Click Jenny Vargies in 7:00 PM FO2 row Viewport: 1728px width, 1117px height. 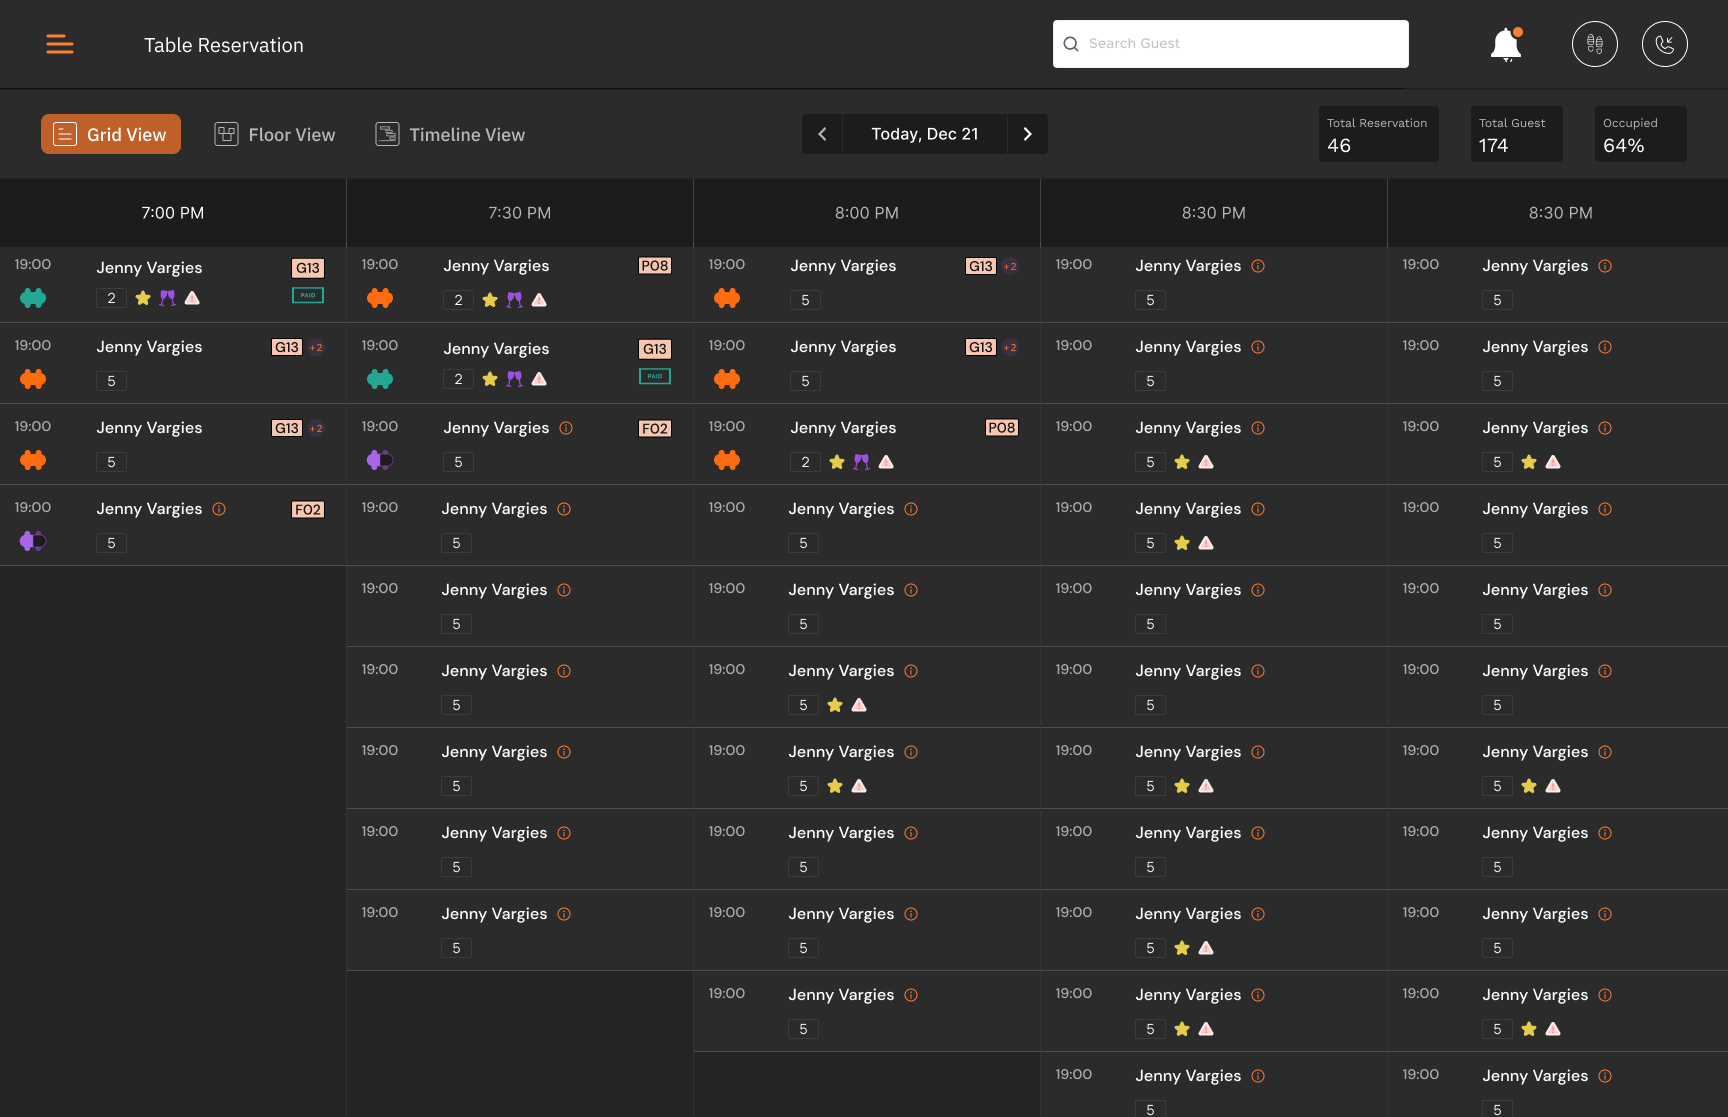(149, 509)
